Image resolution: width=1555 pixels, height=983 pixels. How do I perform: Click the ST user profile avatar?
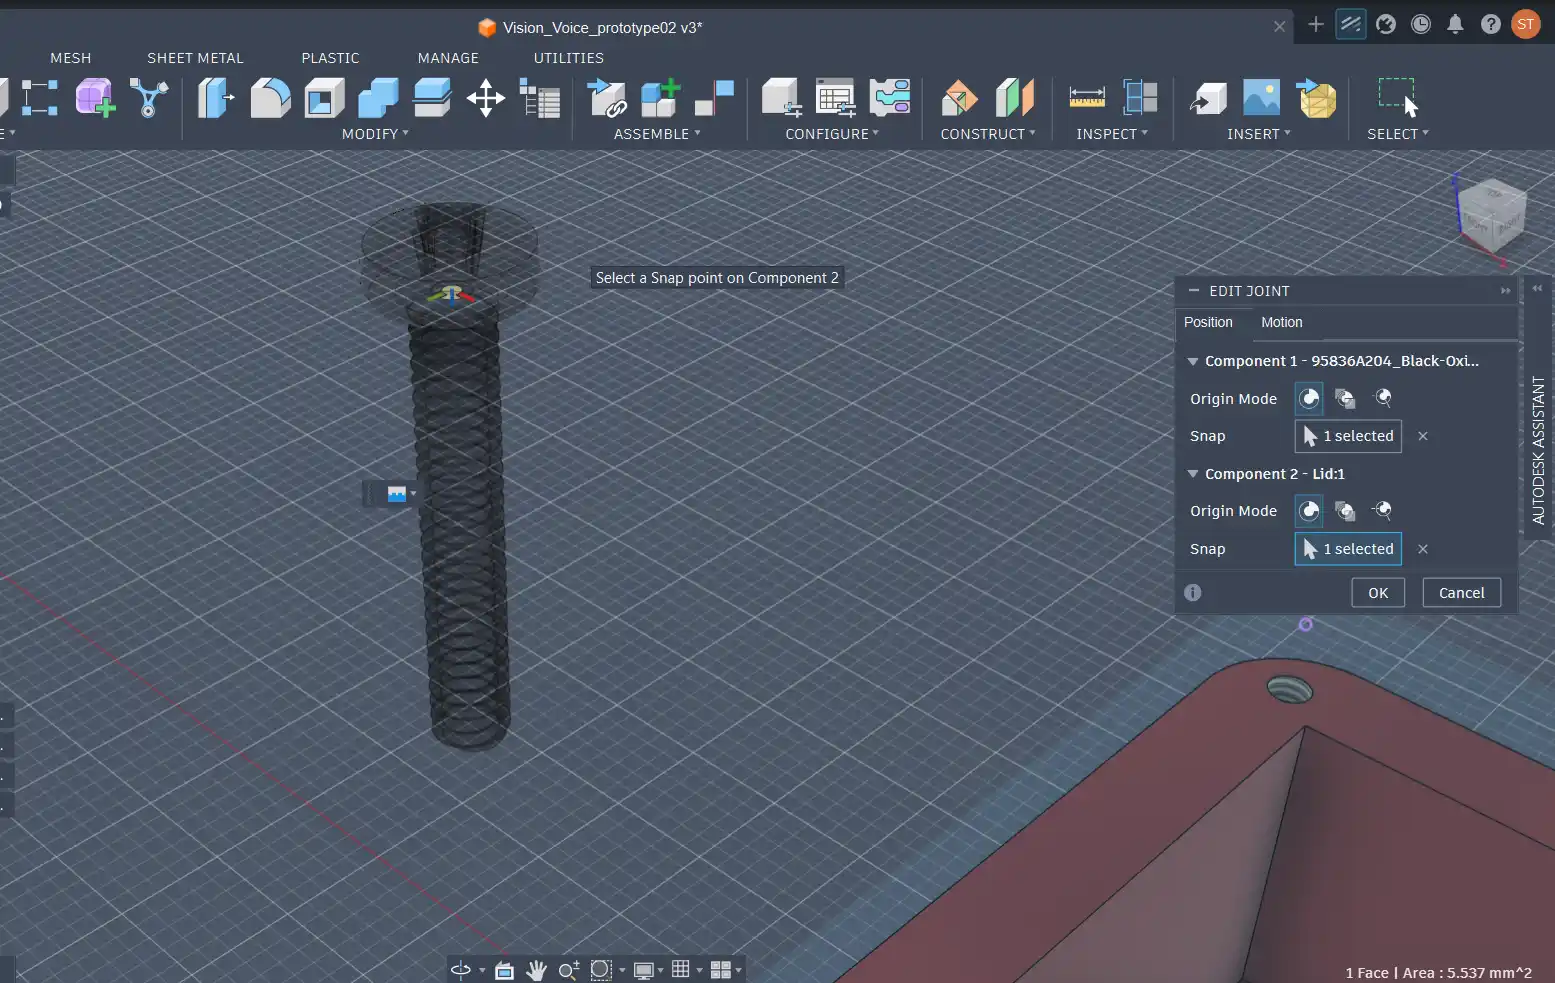[1526, 24]
